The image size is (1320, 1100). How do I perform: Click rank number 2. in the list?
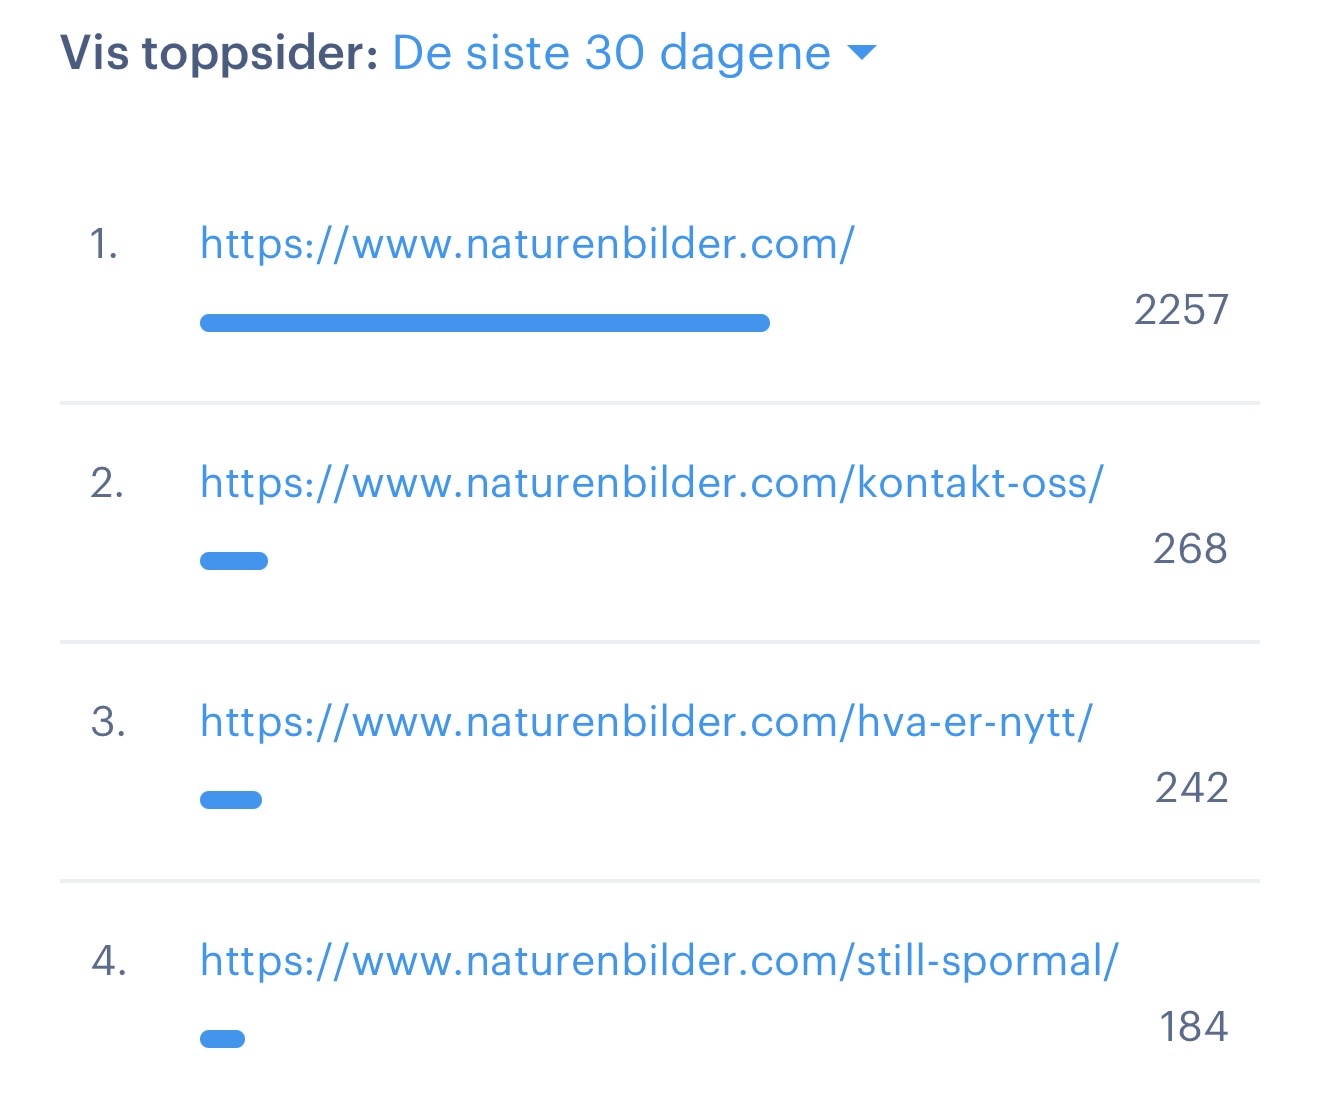tap(107, 483)
